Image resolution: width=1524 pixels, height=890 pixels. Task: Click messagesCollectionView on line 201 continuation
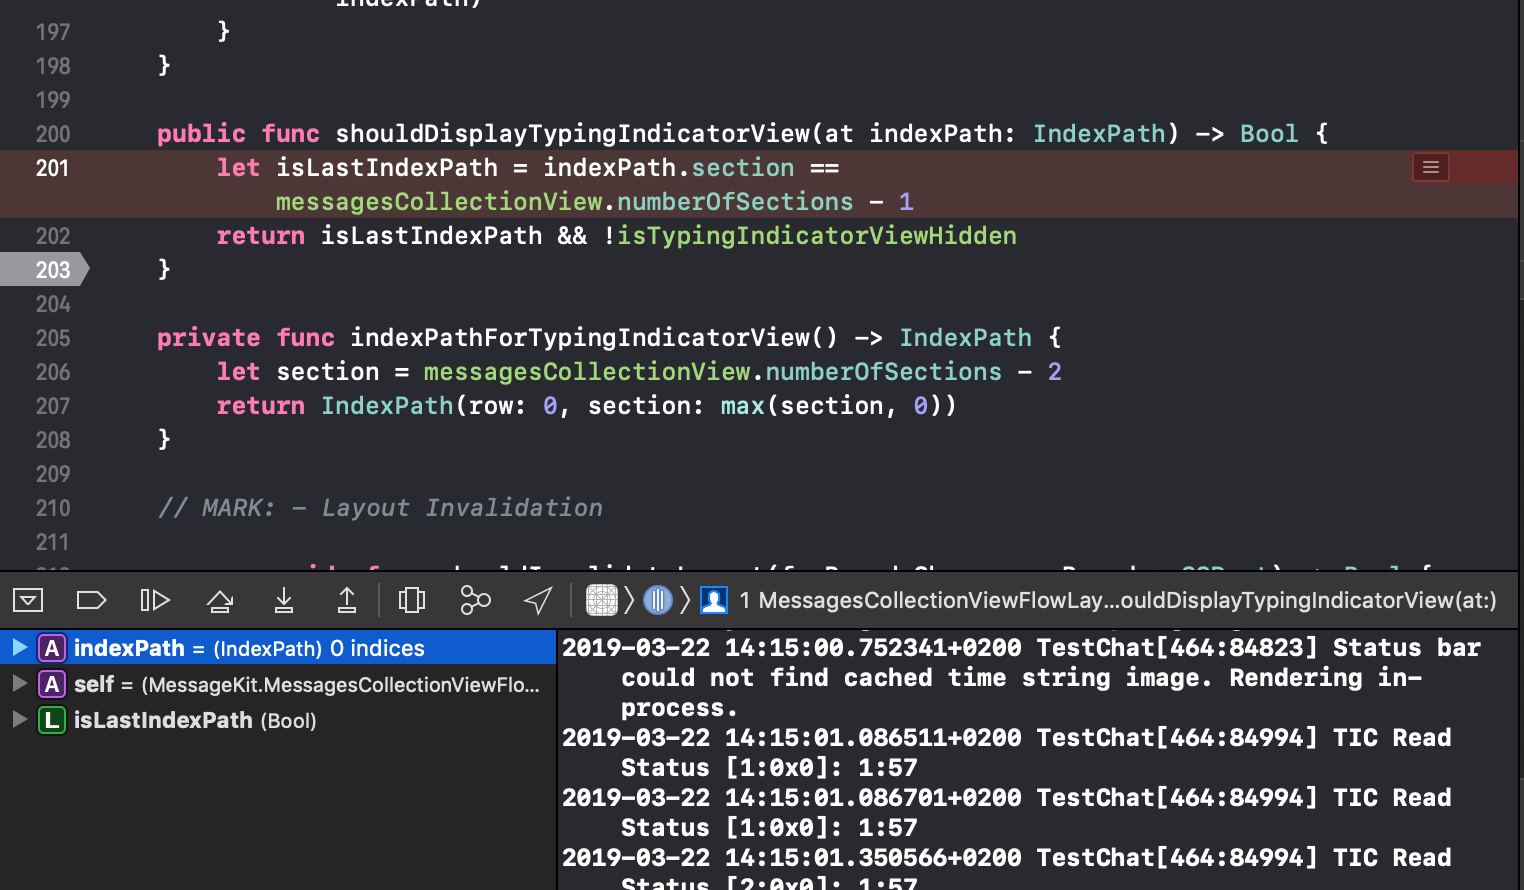pyautogui.click(x=439, y=202)
